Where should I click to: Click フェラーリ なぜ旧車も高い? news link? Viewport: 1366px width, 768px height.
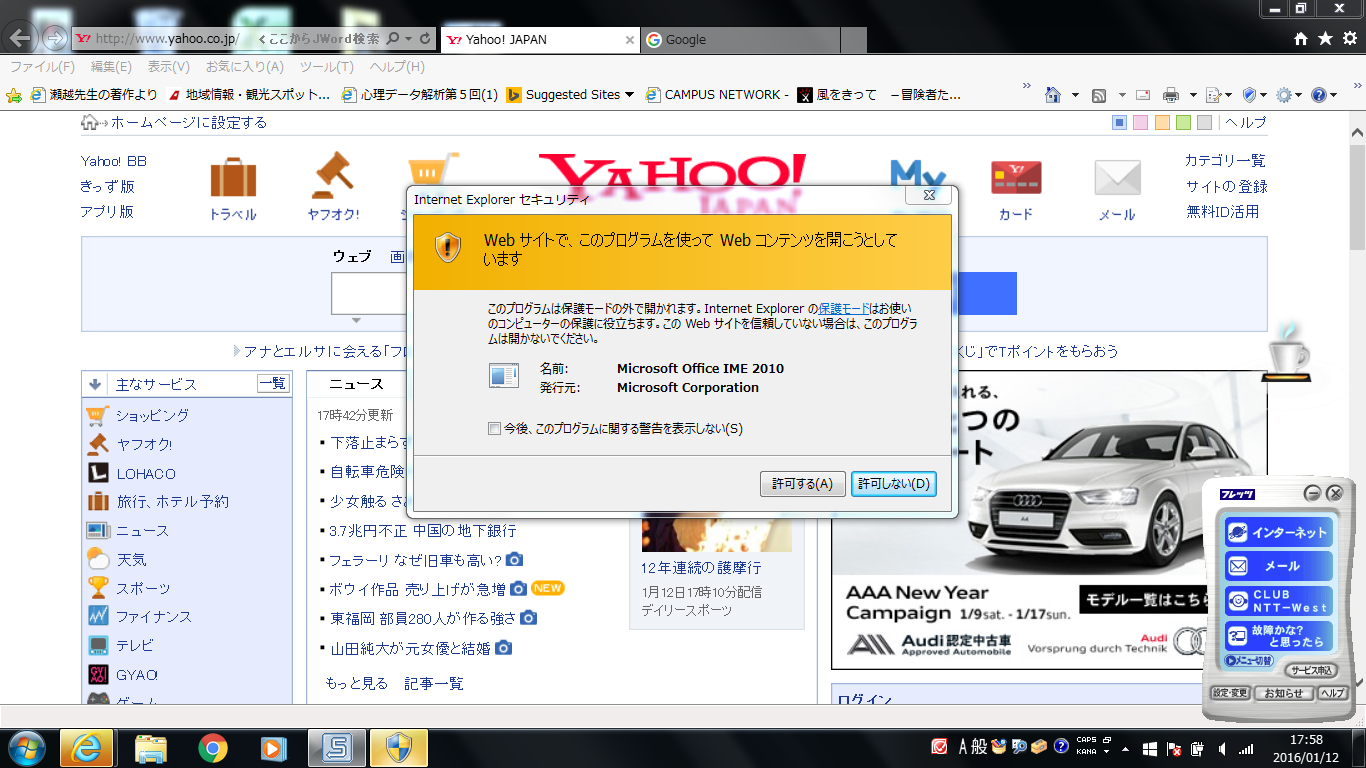click(416, 560)
